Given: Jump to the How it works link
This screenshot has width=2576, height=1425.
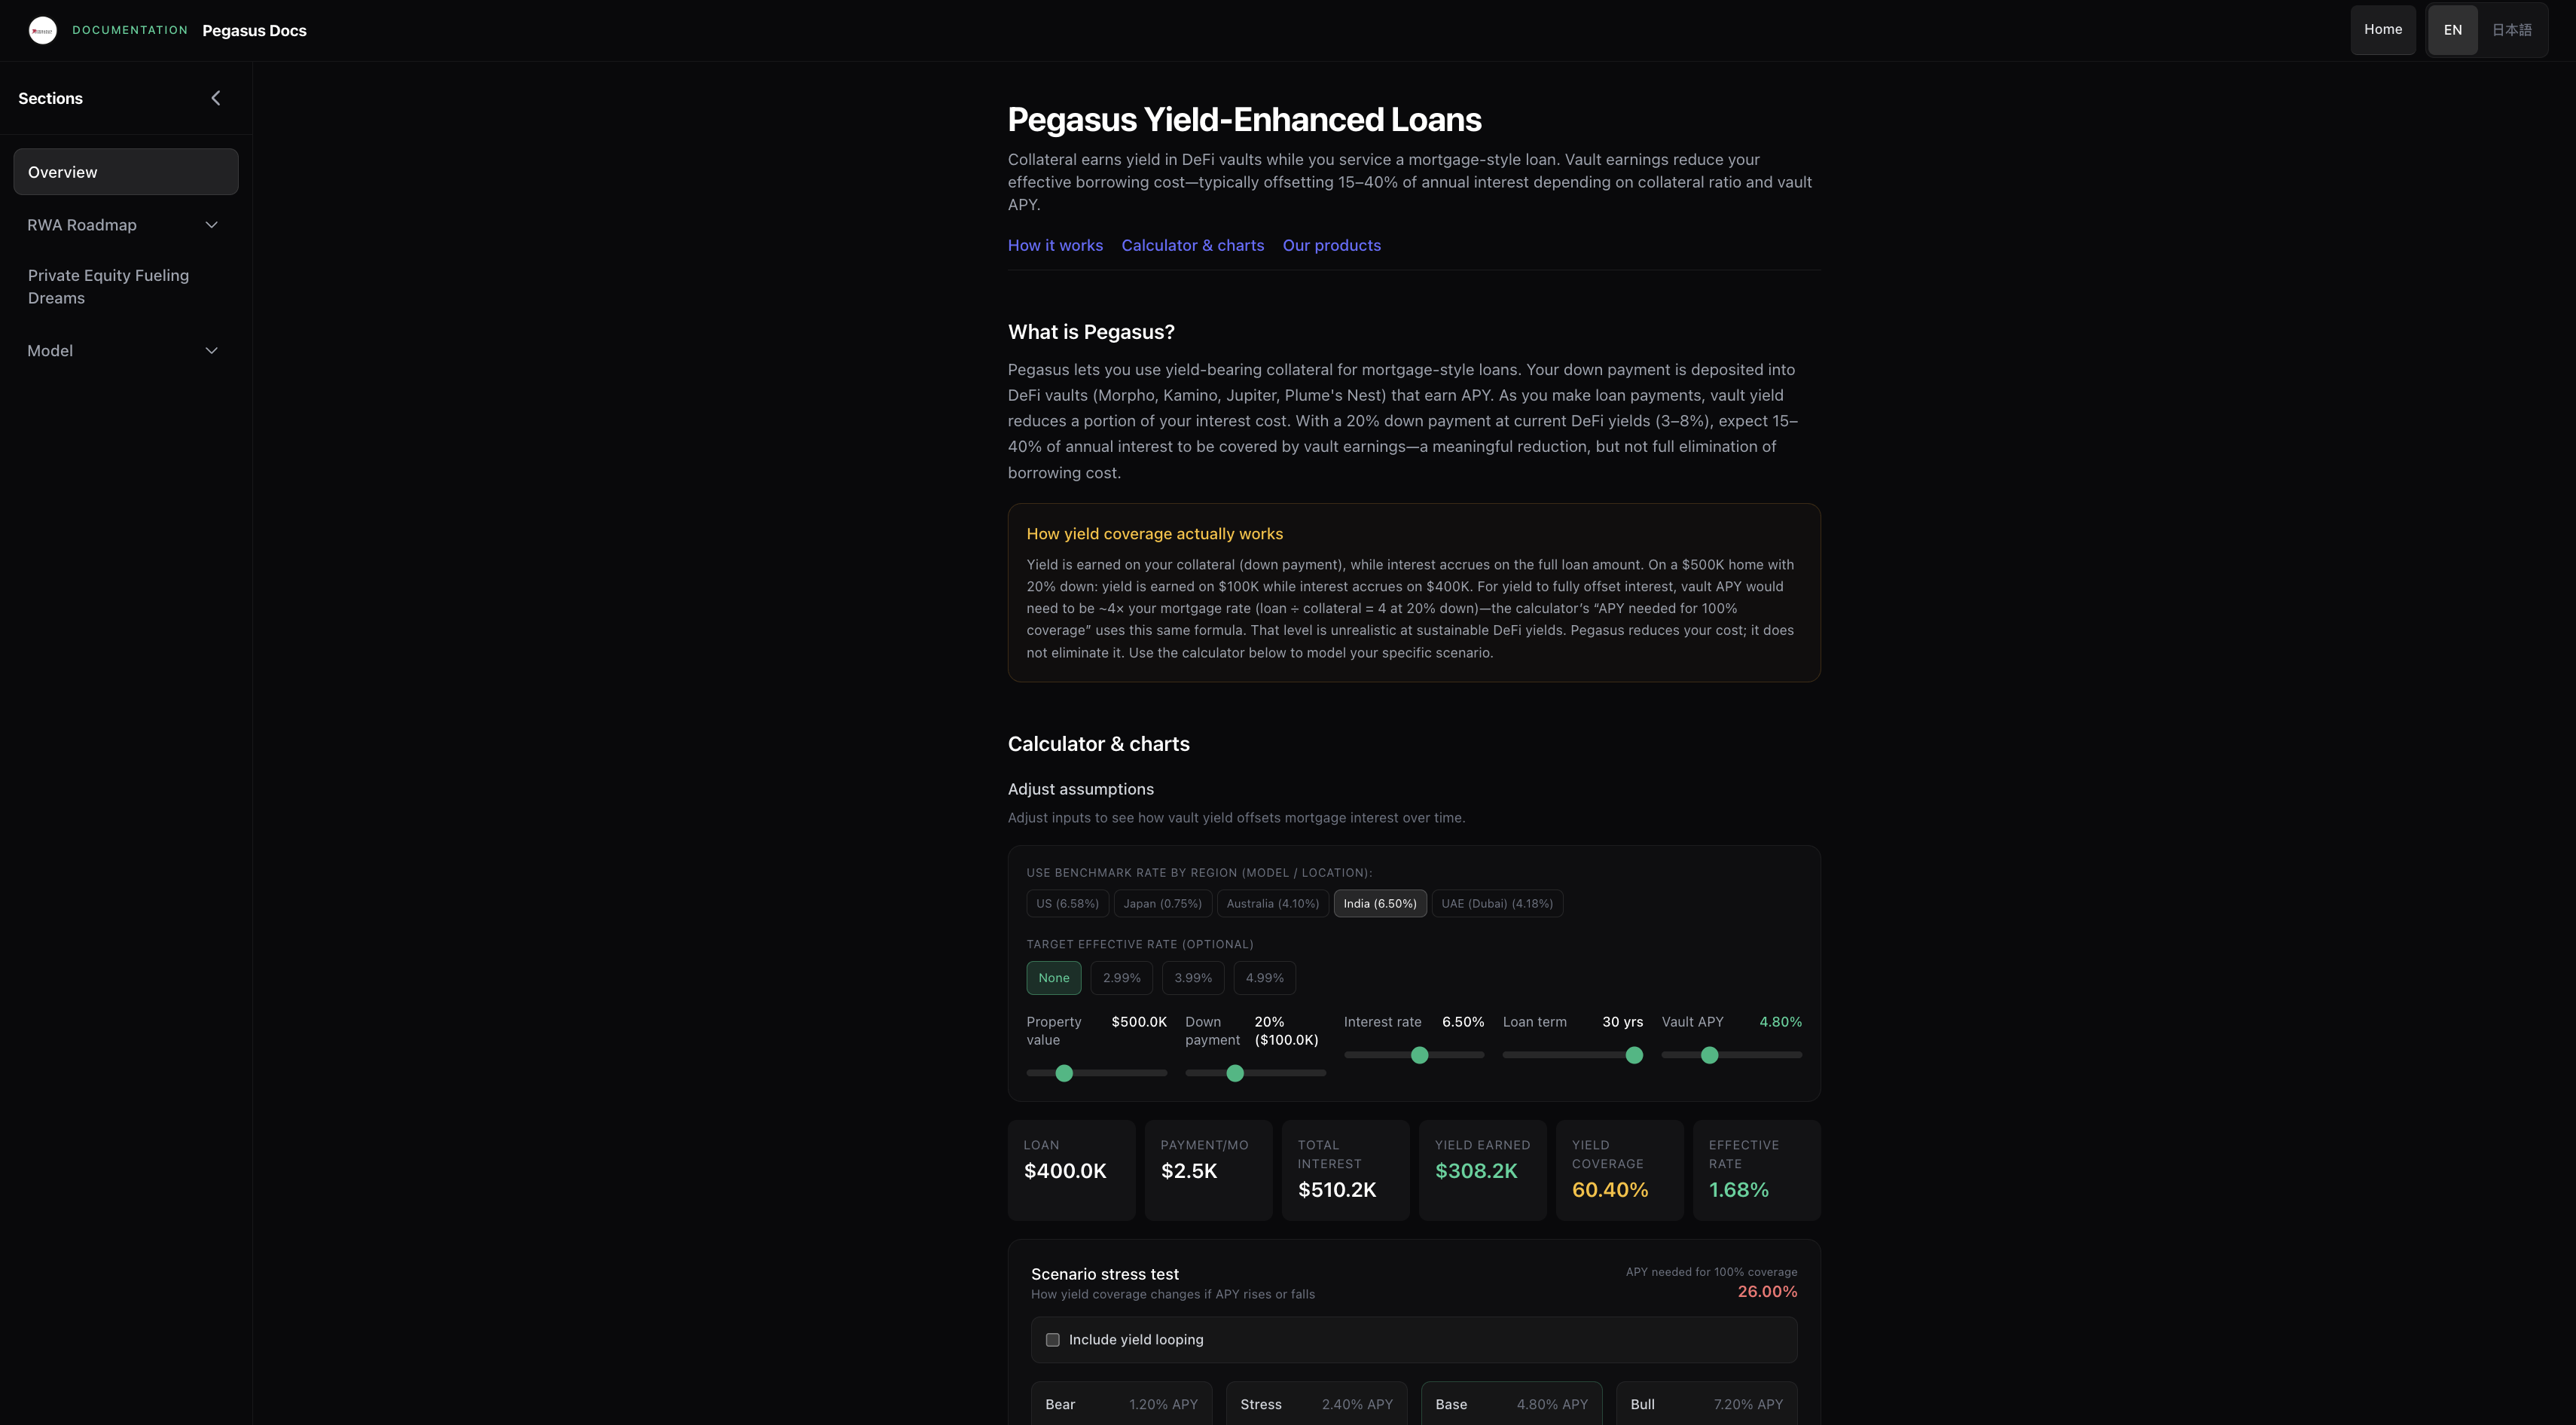Looking at the screenshot, I should tap(1055, 246).
